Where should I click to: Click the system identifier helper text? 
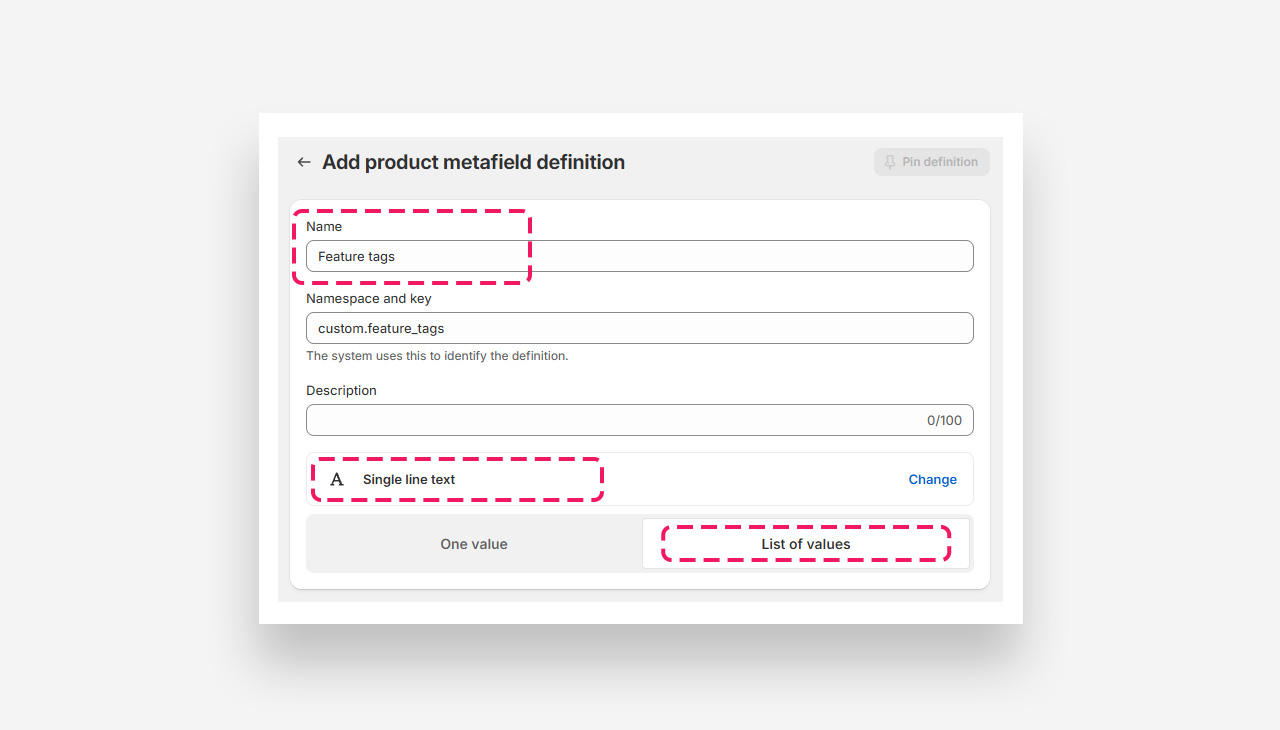click(437, 356)
